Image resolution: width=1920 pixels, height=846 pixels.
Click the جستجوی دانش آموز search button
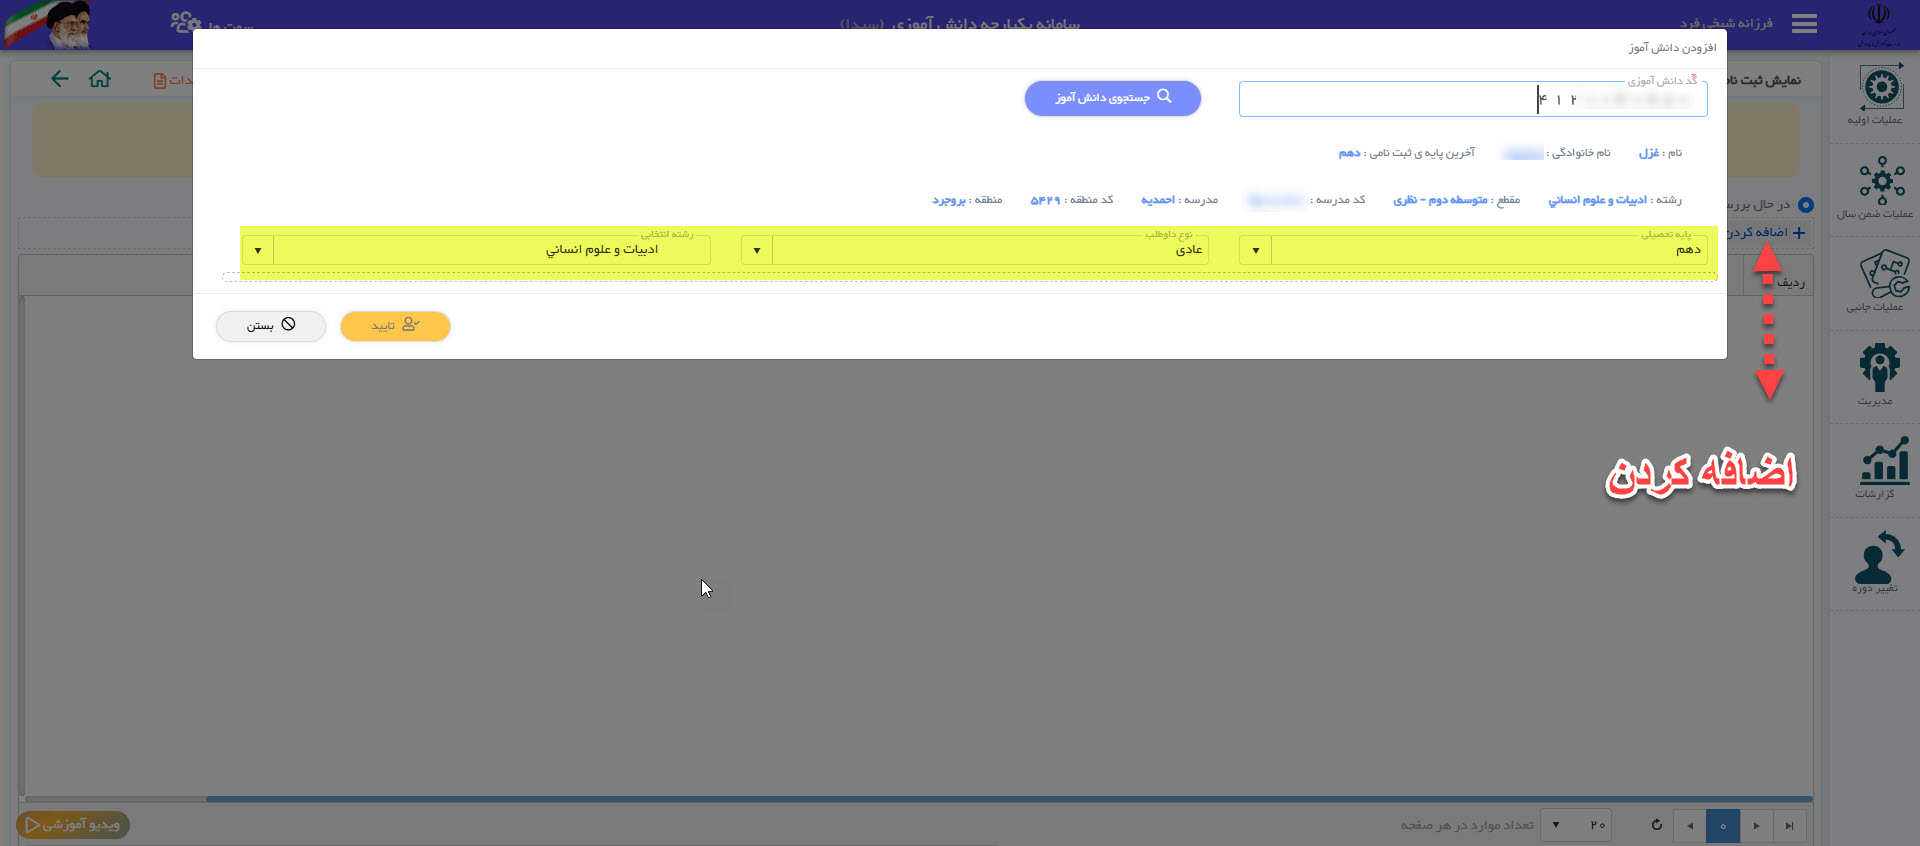pyautogui.click(x=1112, y=98)
